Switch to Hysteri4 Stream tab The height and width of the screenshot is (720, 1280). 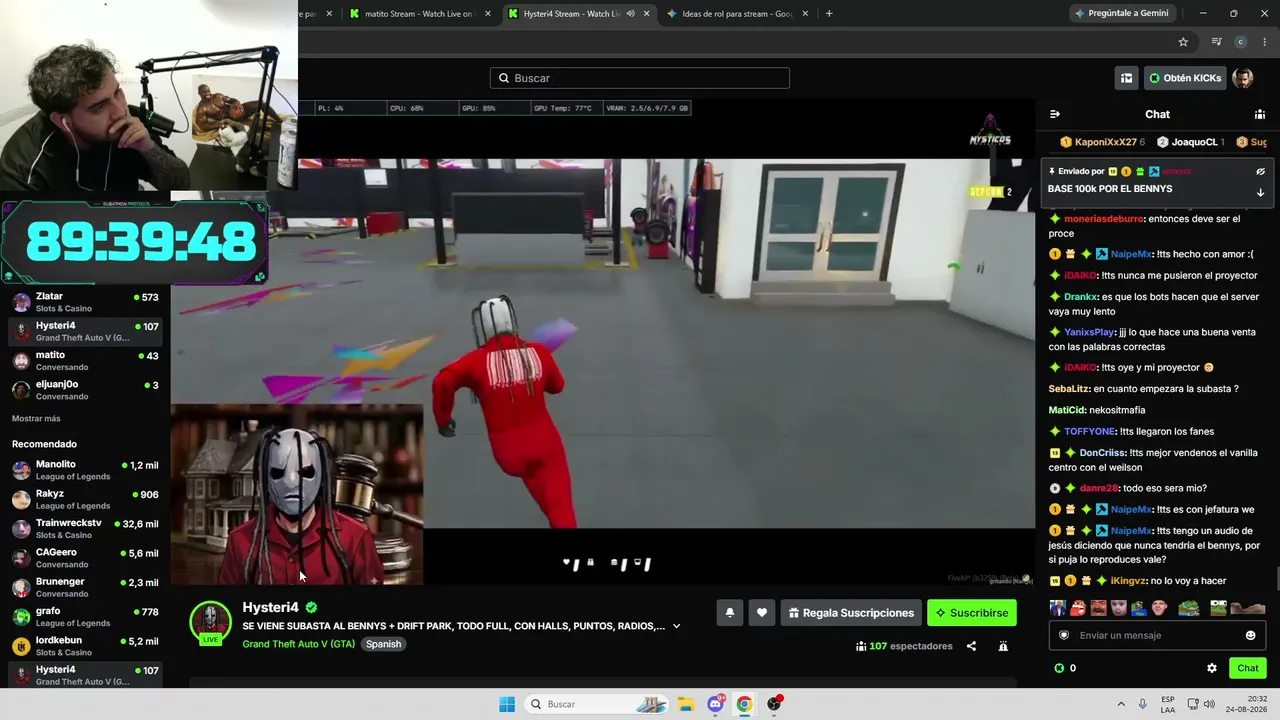click(565, 14)
